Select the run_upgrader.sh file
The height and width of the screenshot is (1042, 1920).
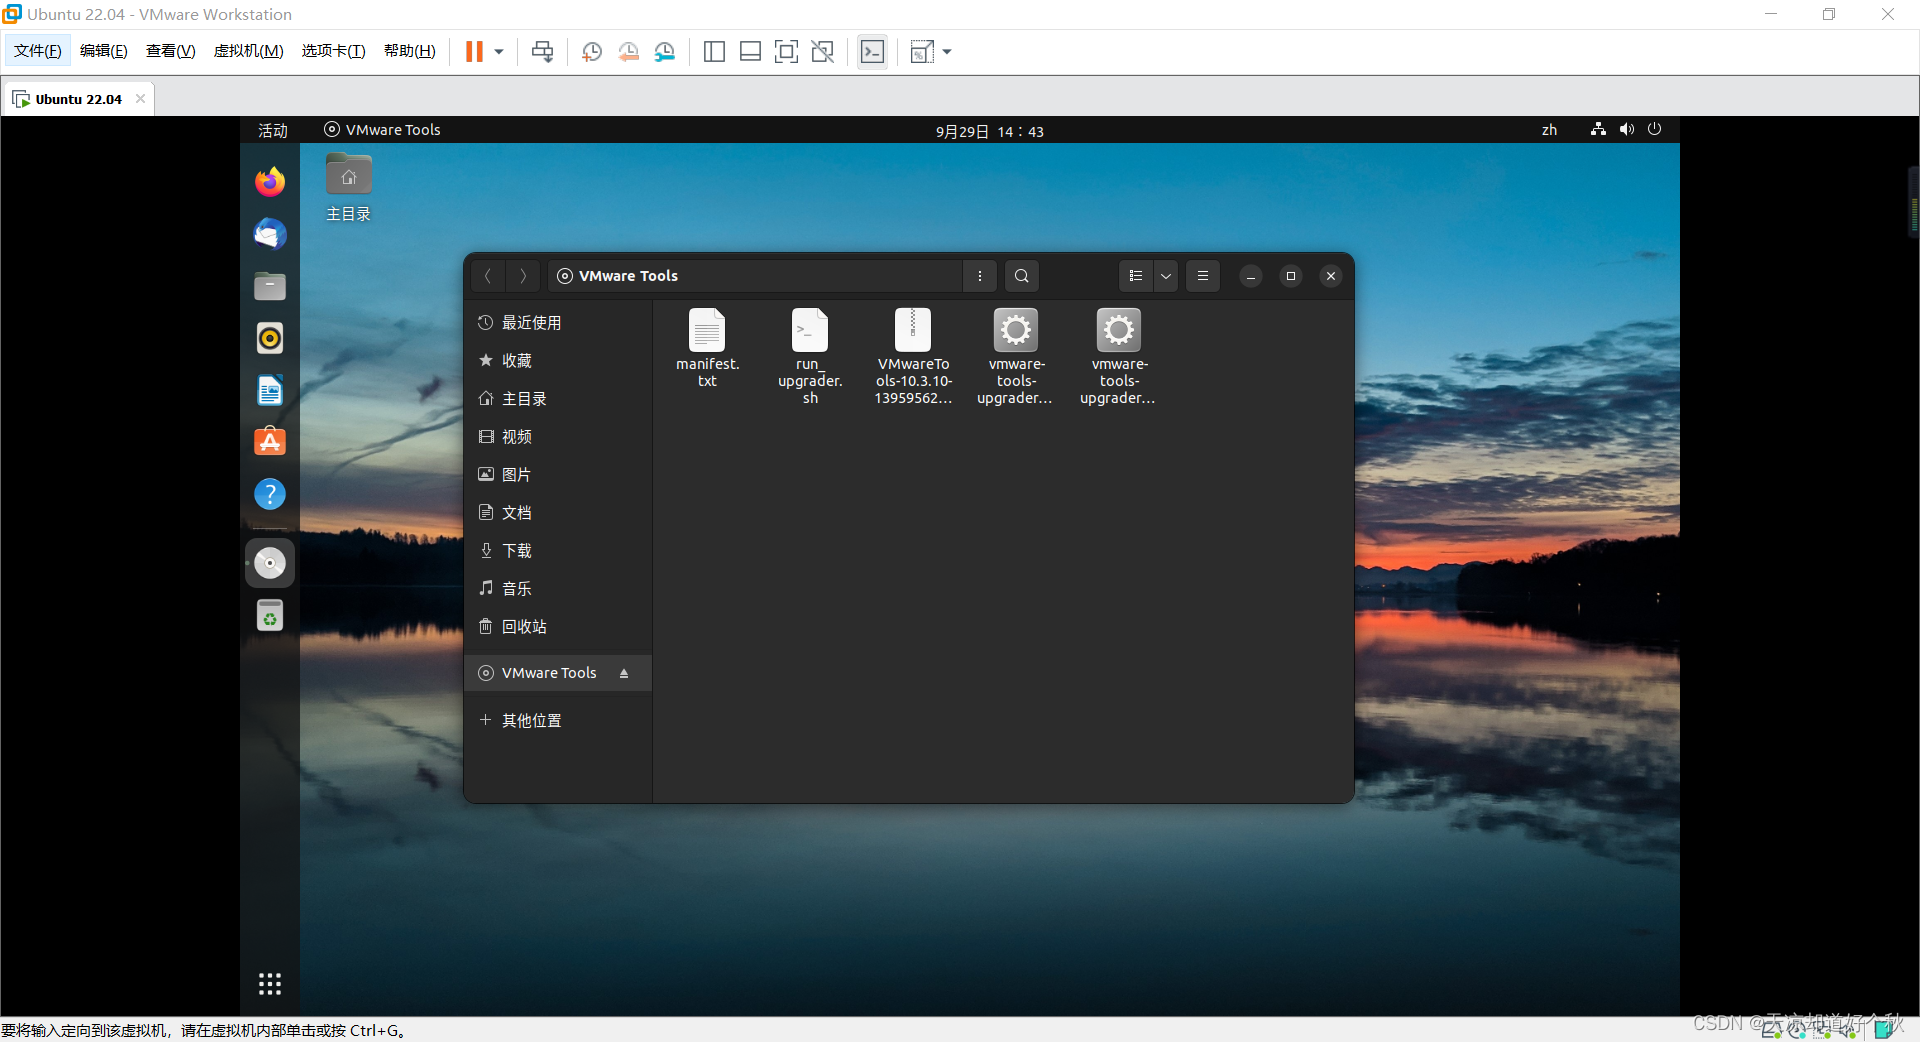810,356
